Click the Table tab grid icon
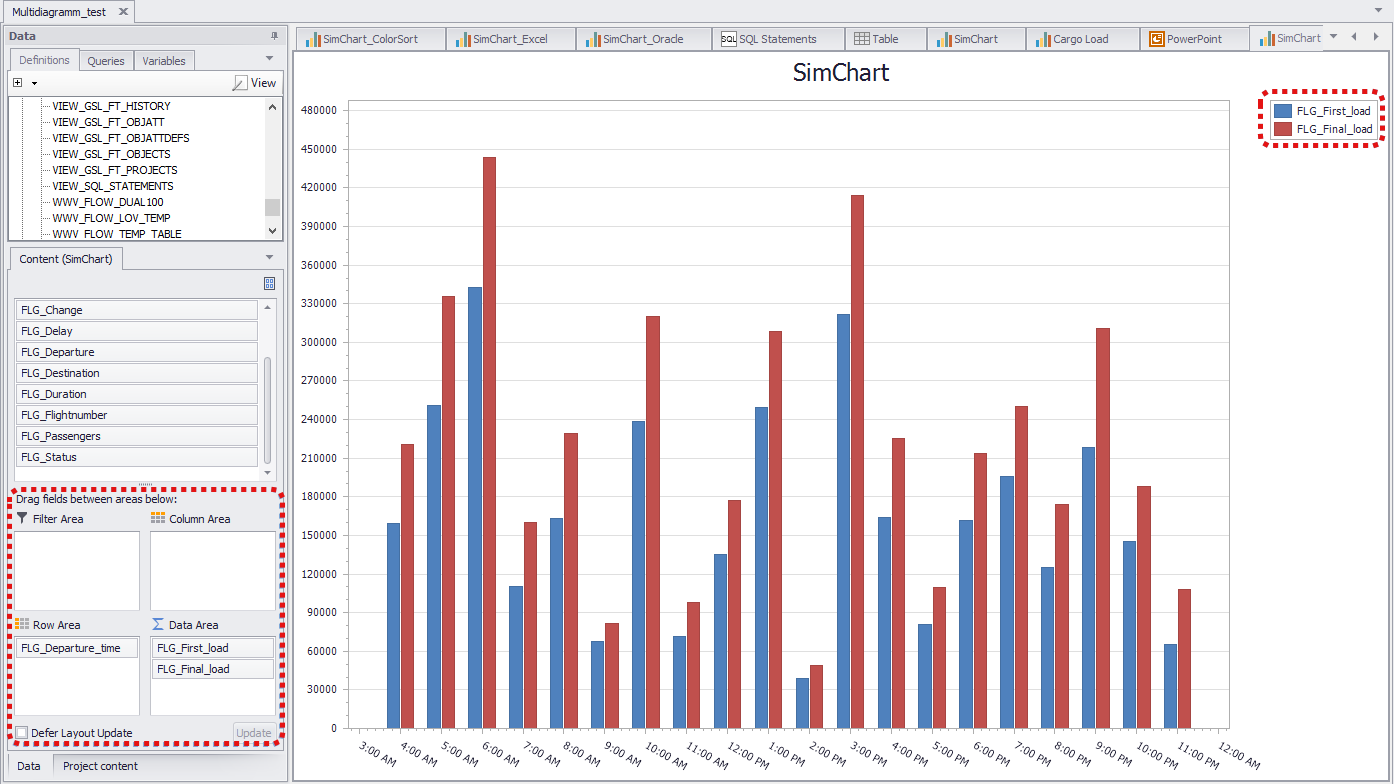Image resolution: width=1394 pixels, height=784 pixels. (861, 39)
